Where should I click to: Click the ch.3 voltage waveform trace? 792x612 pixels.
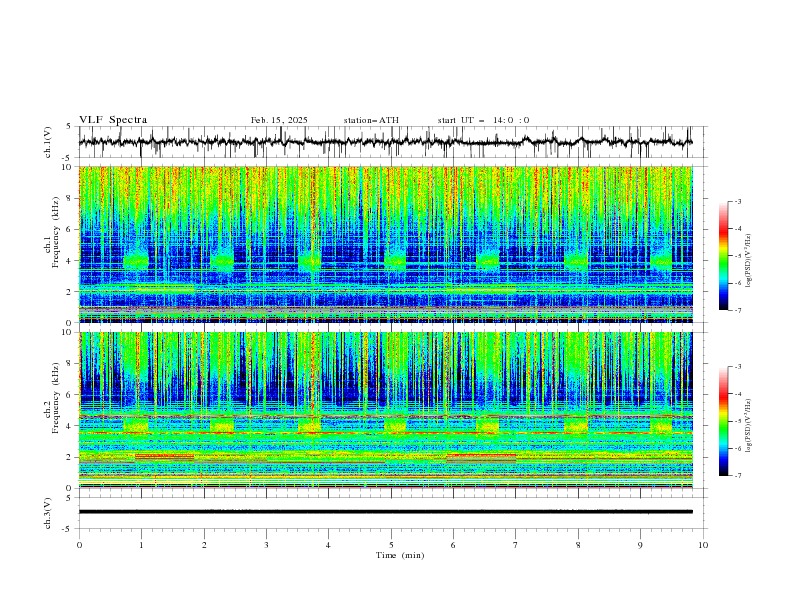385,512
